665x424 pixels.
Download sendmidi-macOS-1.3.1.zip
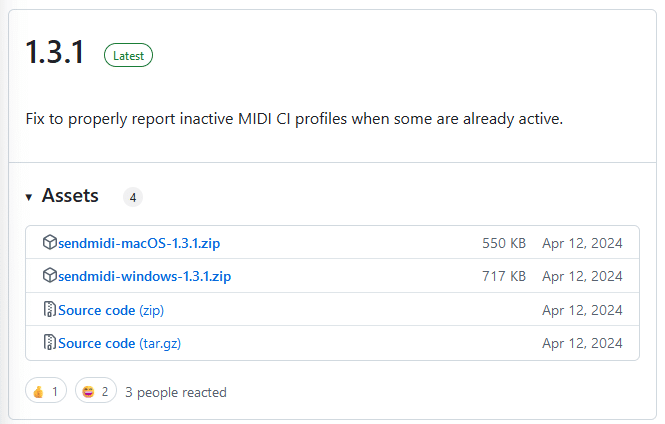[139, 243]
